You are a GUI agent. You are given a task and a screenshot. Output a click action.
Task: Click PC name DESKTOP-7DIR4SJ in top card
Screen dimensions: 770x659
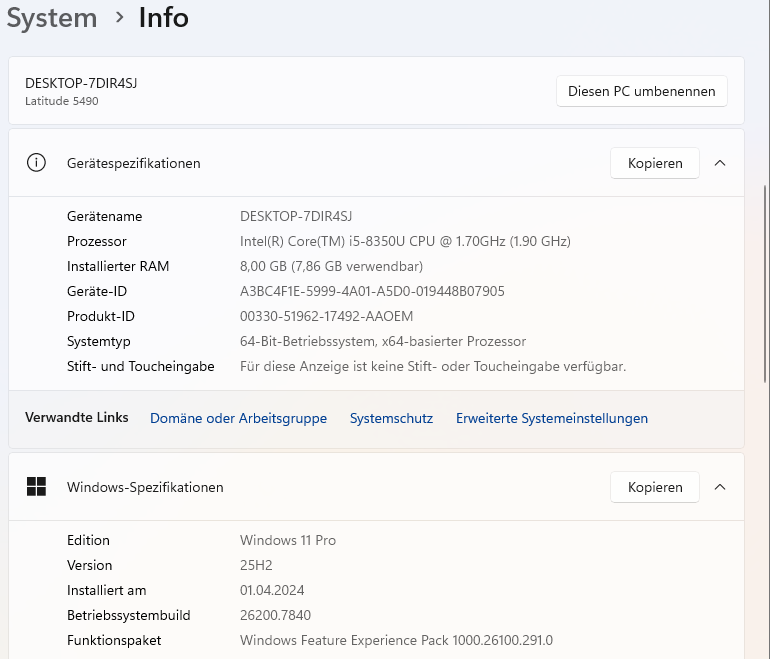81,83
